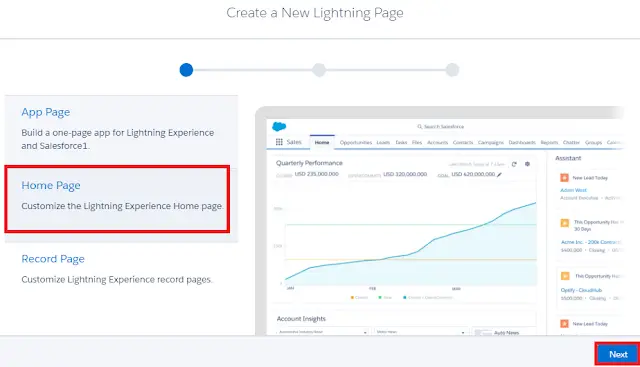Select the Home tab in preview
The image size is (640, 367).
pyautogui.click(x=322, y=142)
